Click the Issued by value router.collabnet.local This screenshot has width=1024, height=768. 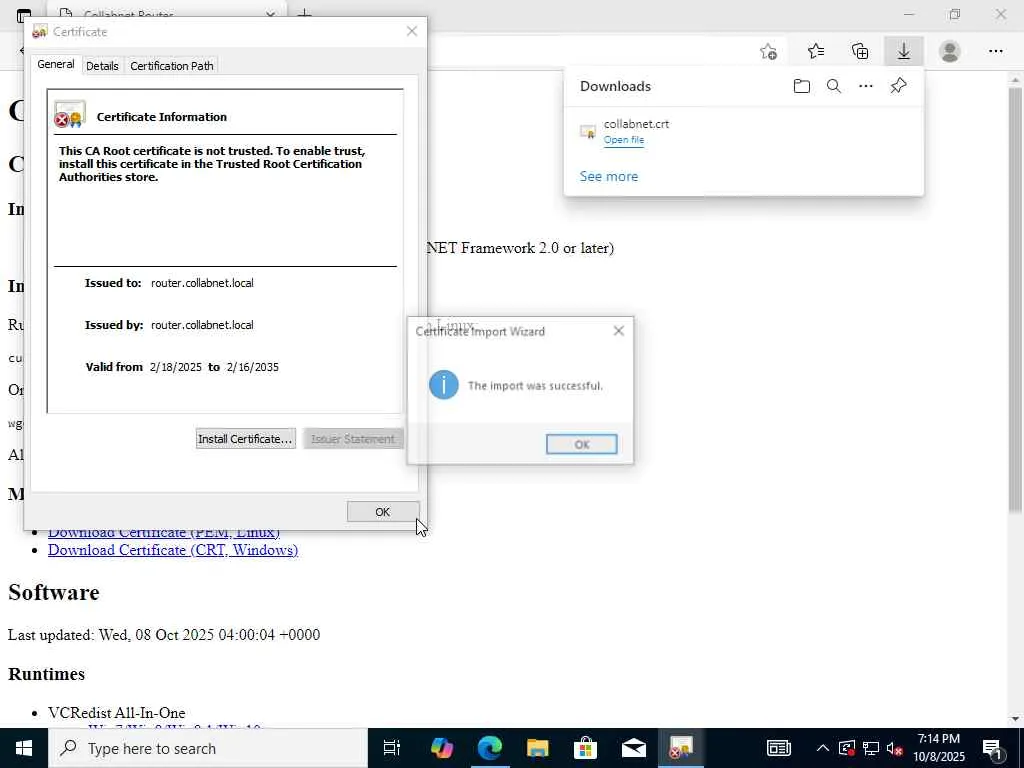[x=202, y=325]
